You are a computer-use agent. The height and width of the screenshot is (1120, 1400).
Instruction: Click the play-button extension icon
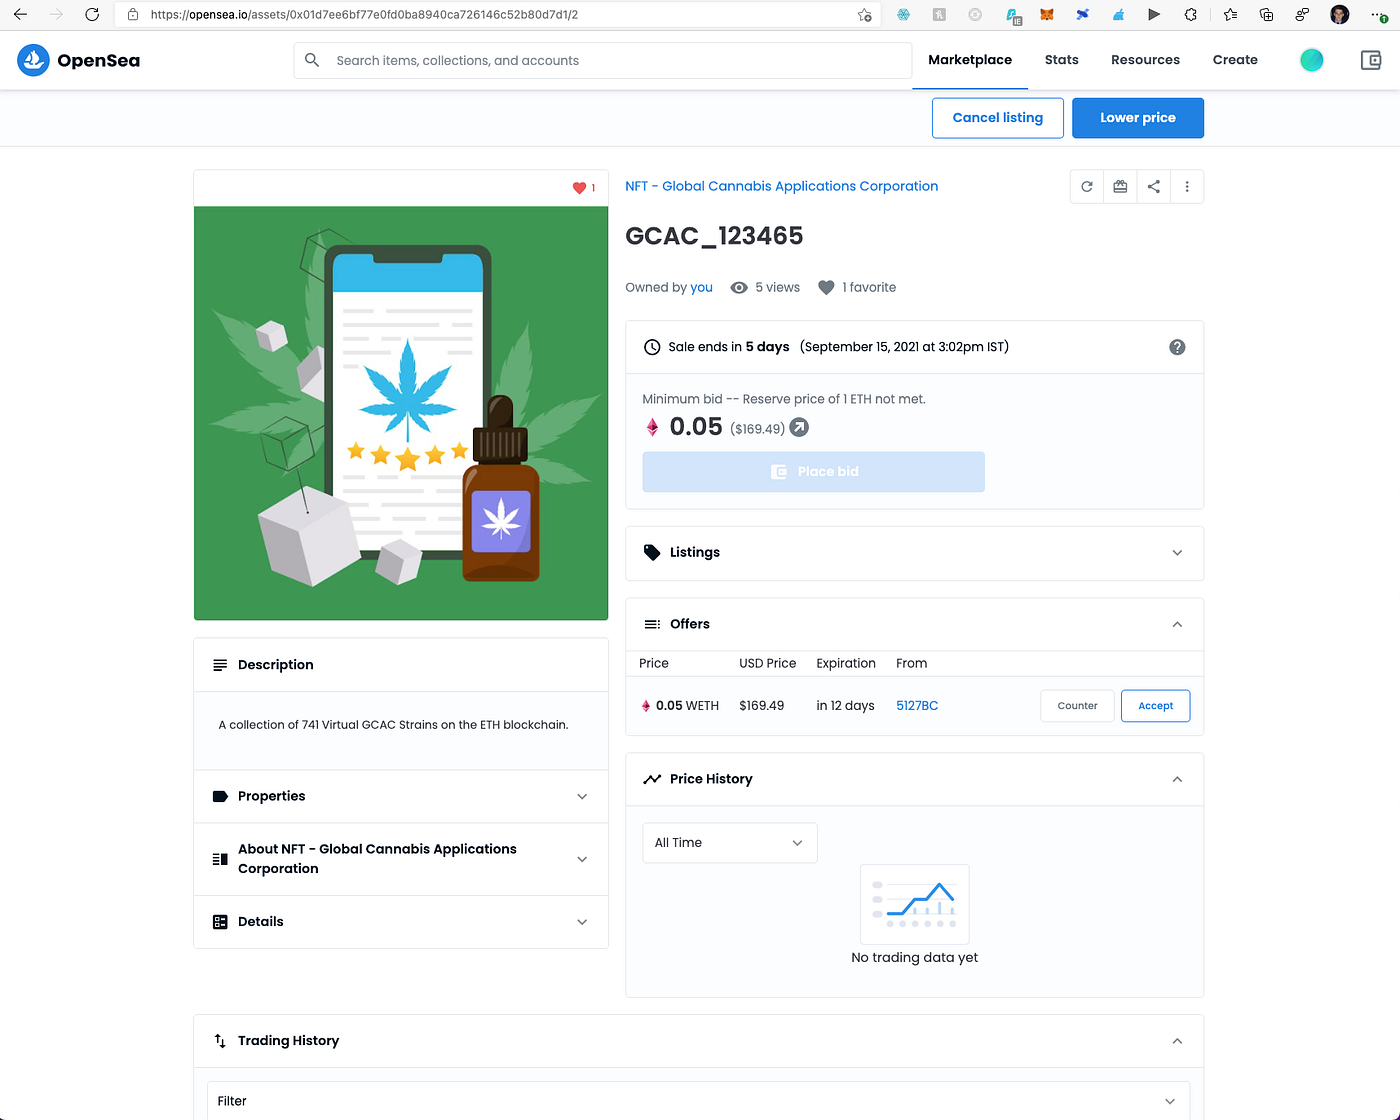pyautogui.click(x=1154, y=15)
